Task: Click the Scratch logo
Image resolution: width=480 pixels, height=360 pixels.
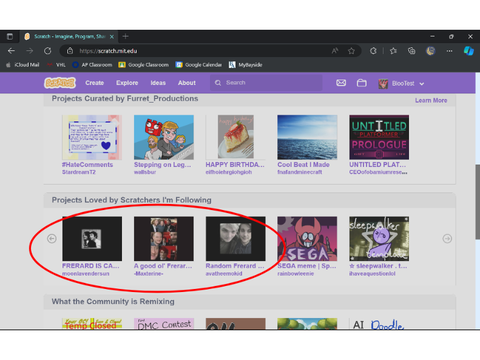Action: click(60, 83)
